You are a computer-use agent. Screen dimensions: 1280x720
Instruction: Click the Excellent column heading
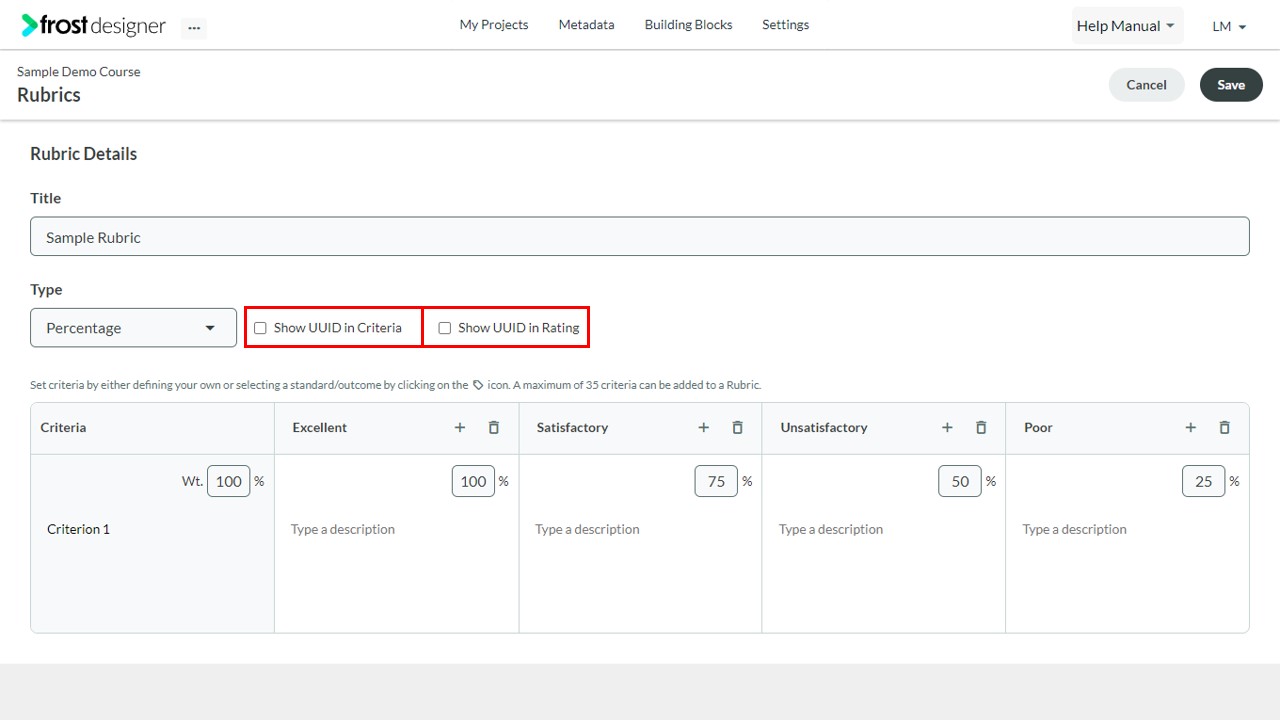(x=320, y=427)
